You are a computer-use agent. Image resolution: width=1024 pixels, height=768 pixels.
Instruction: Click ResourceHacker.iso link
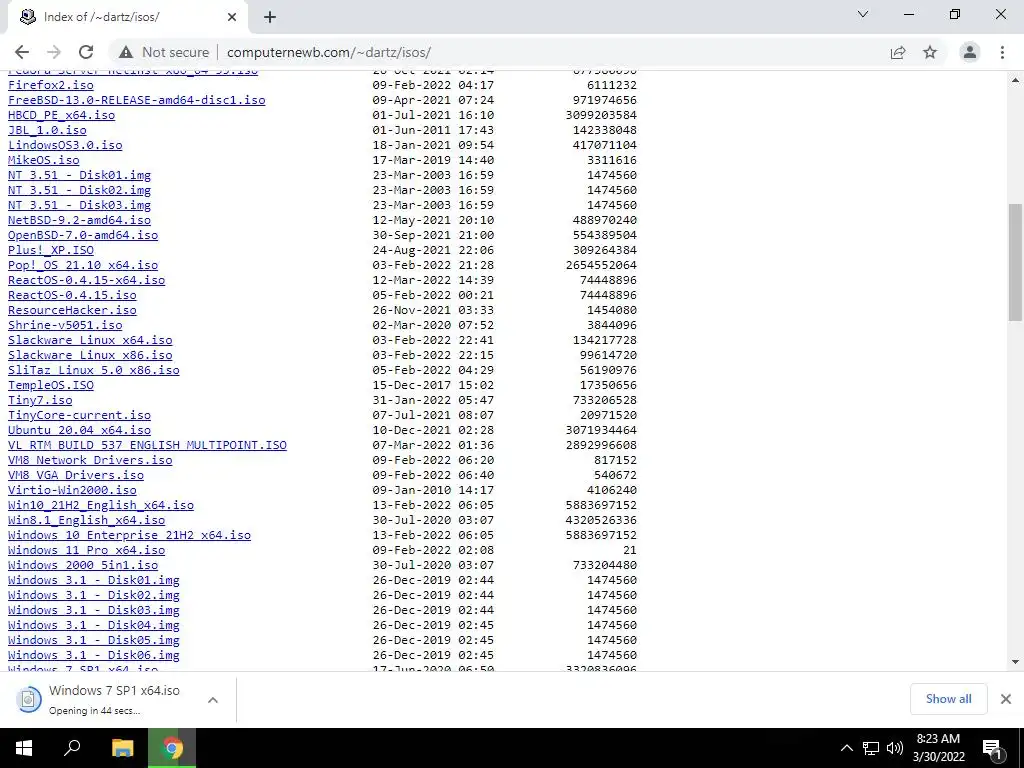[72, 310]
